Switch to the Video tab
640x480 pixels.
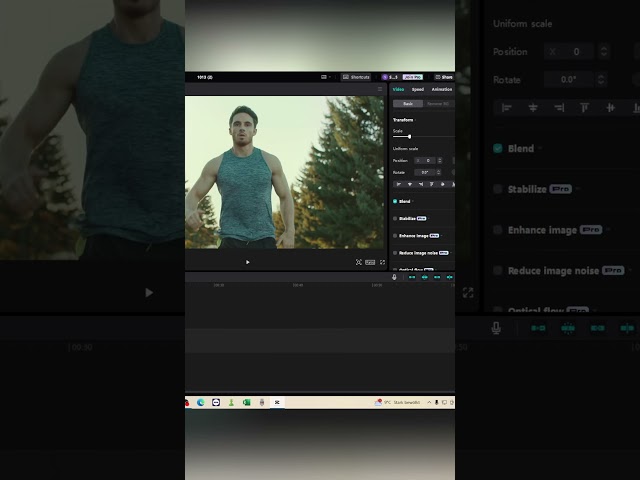(x=398, y=89)
